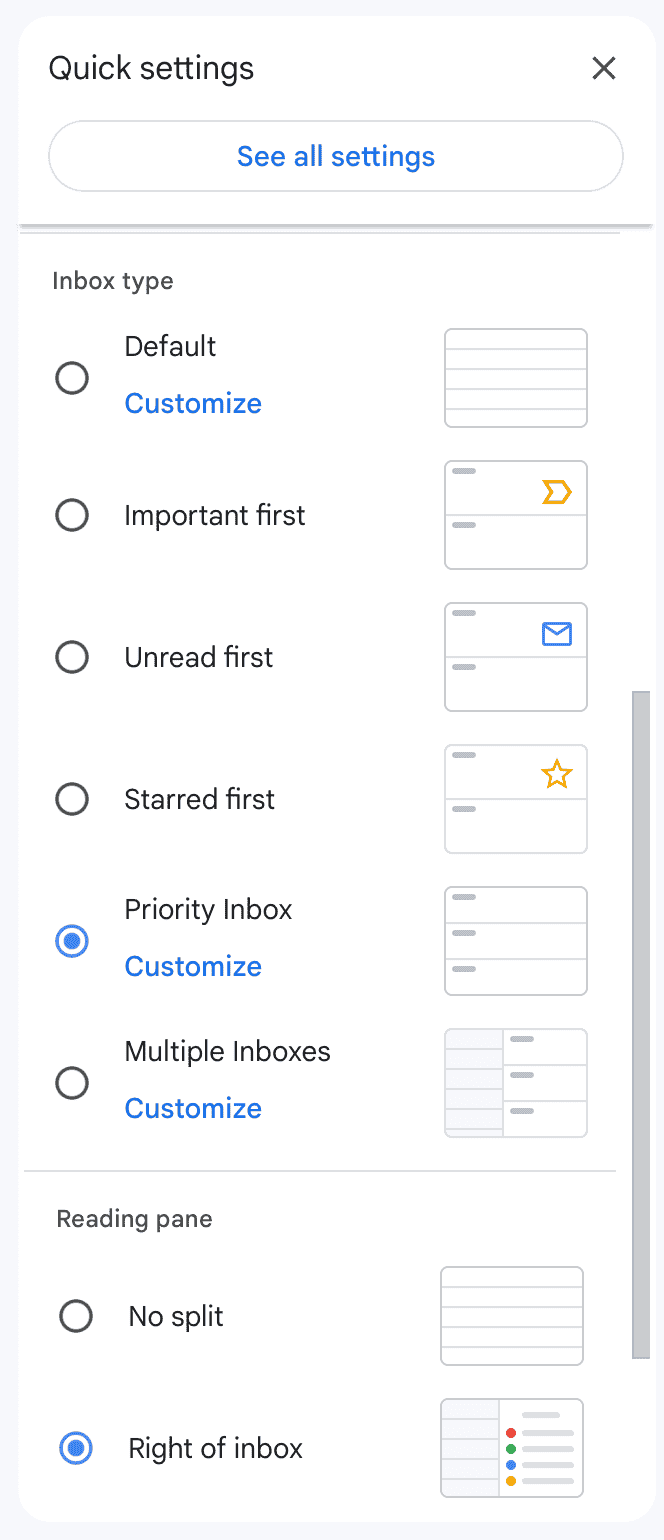Enable Starred first inbox

click(x=72, y=799)
